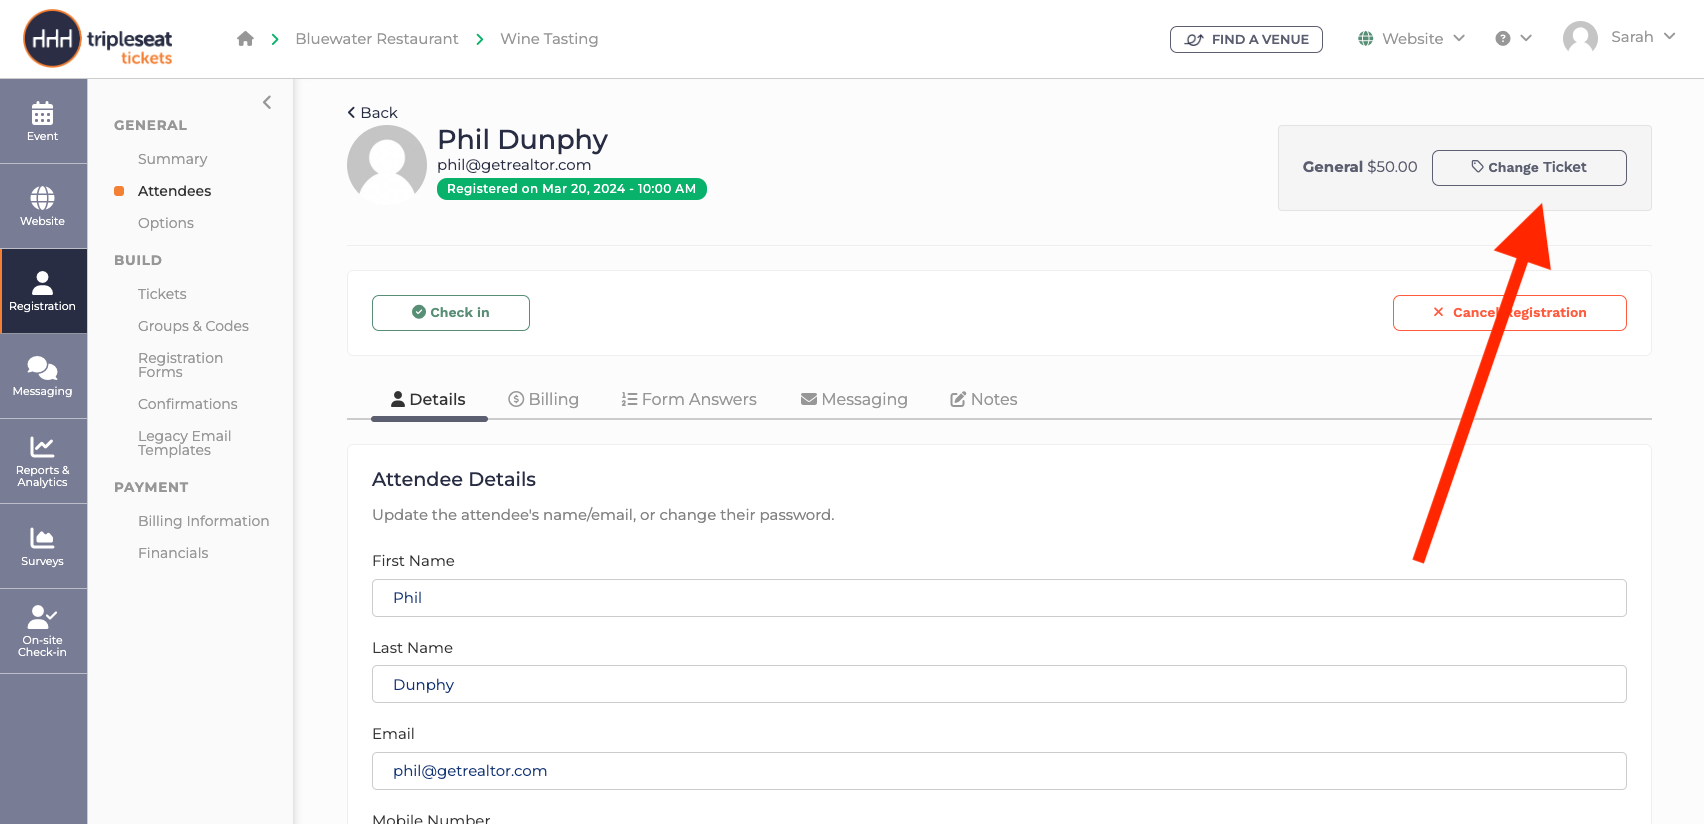This screenshot has height=824, width=1704.
Task: Open the Website dropdown in the header
Action: pos(1411,39)
